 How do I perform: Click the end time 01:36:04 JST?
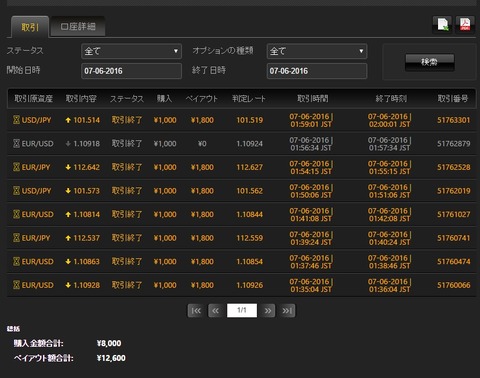click(390, 289)
